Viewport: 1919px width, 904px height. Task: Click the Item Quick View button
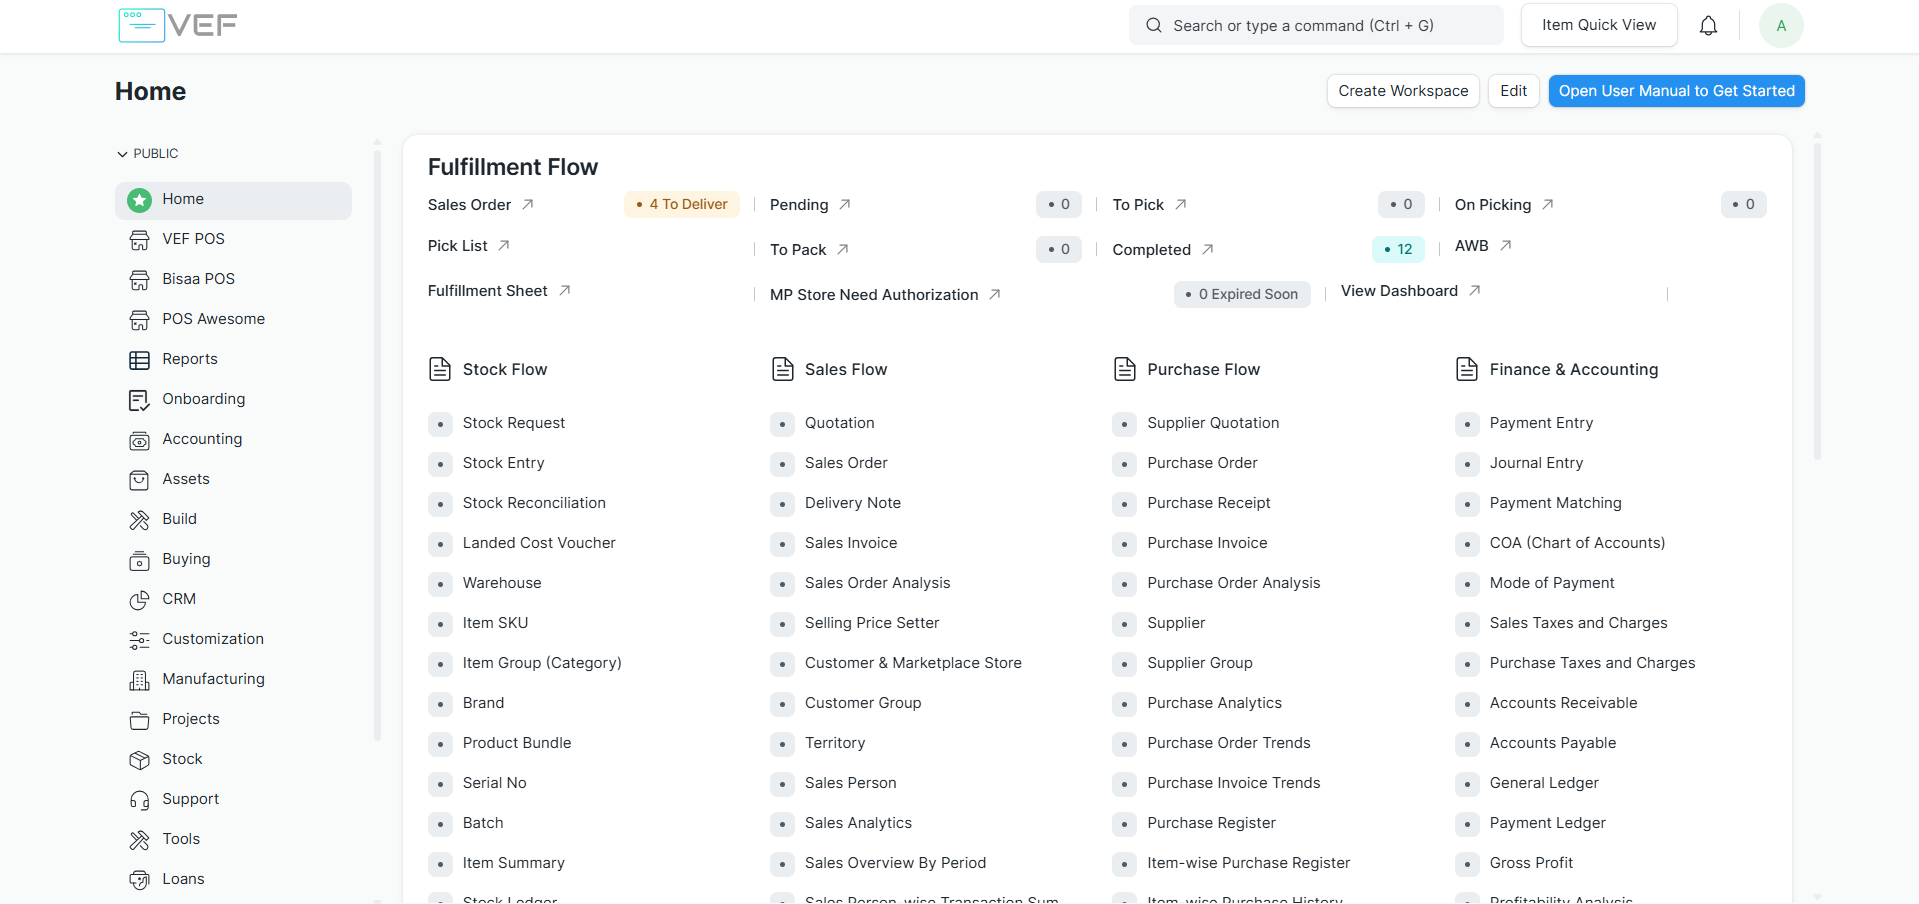(x=1598, y=25)
